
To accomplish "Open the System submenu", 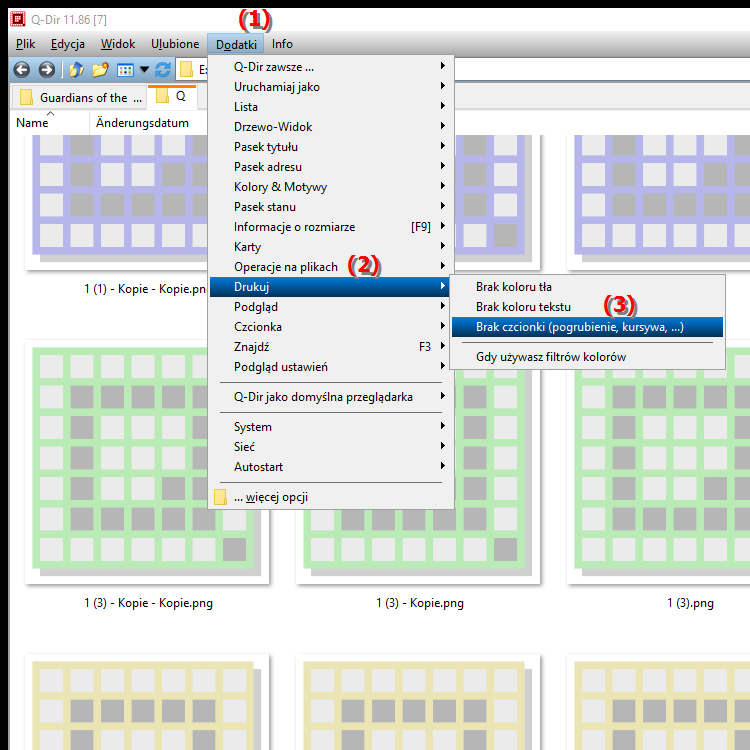I will tap(331, 427).
